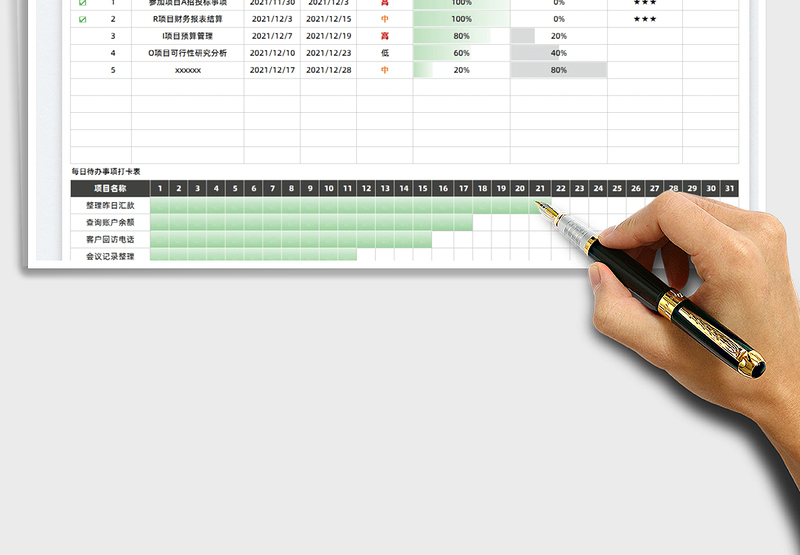Click the 查询账户余额 row label

click(110, 223)
